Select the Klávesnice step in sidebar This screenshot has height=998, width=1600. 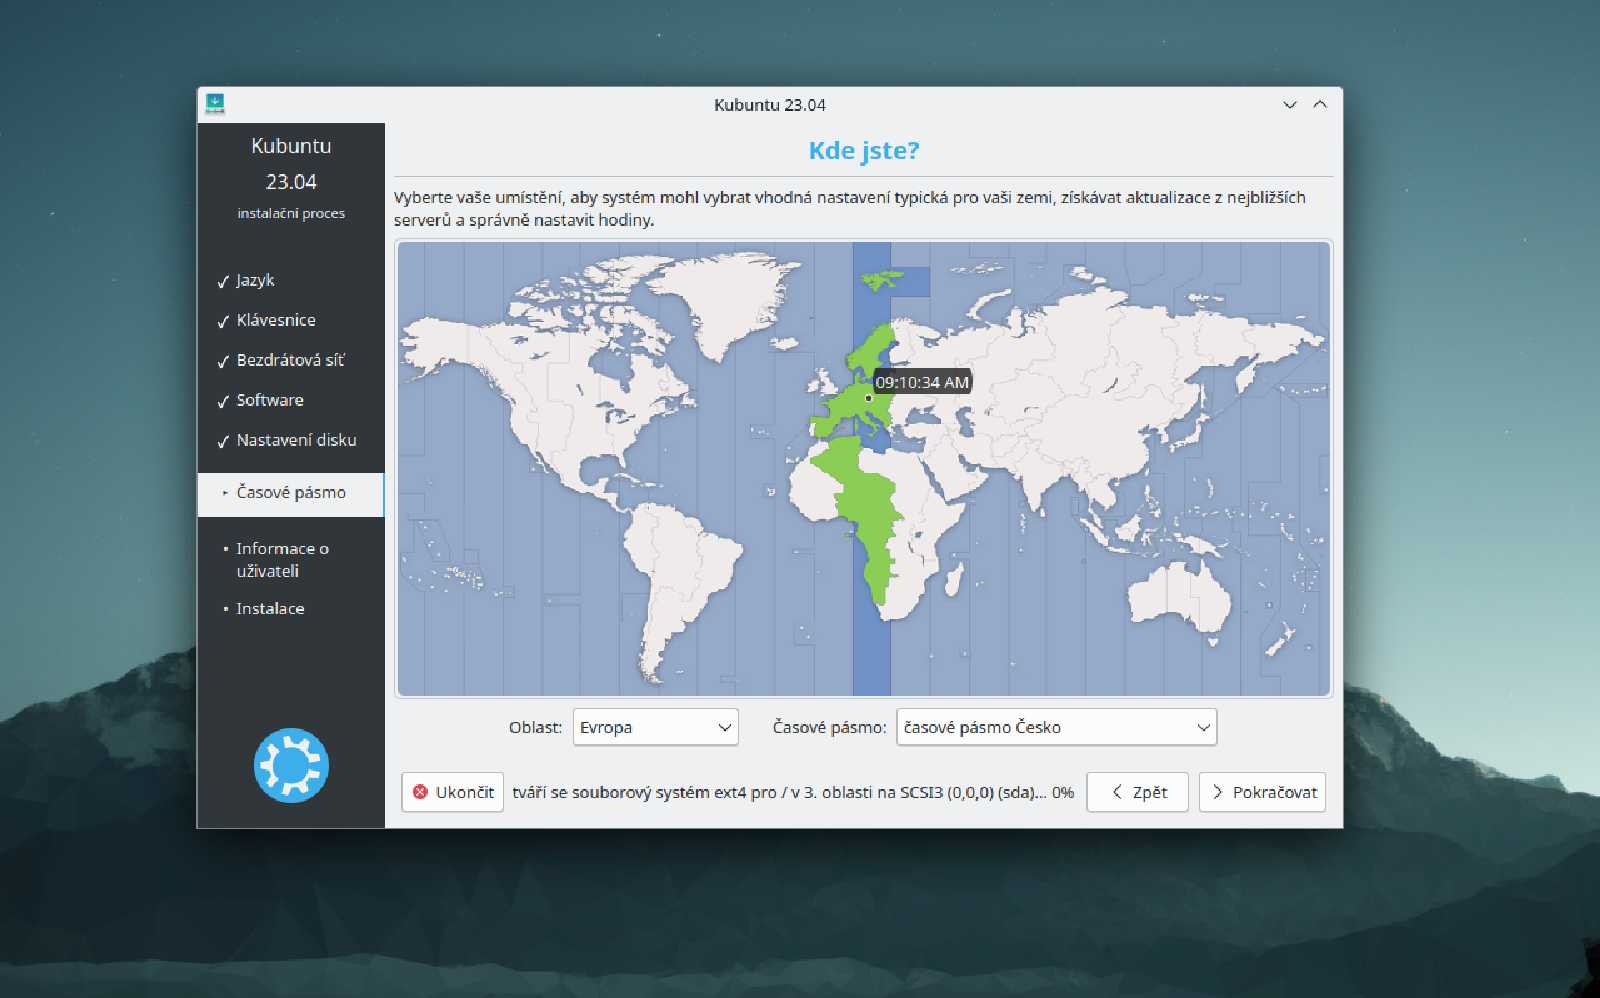[x=276, y=320]
